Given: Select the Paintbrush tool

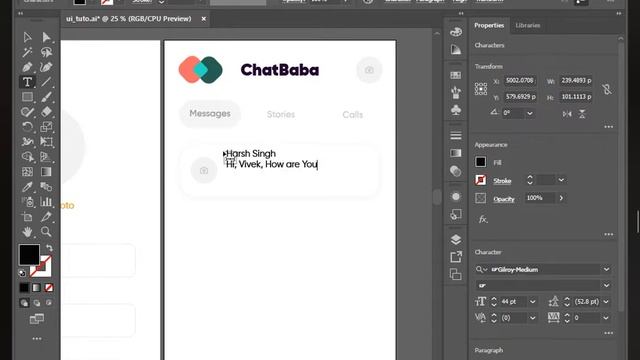Looking at the screenshot, I should coord(46,97).
